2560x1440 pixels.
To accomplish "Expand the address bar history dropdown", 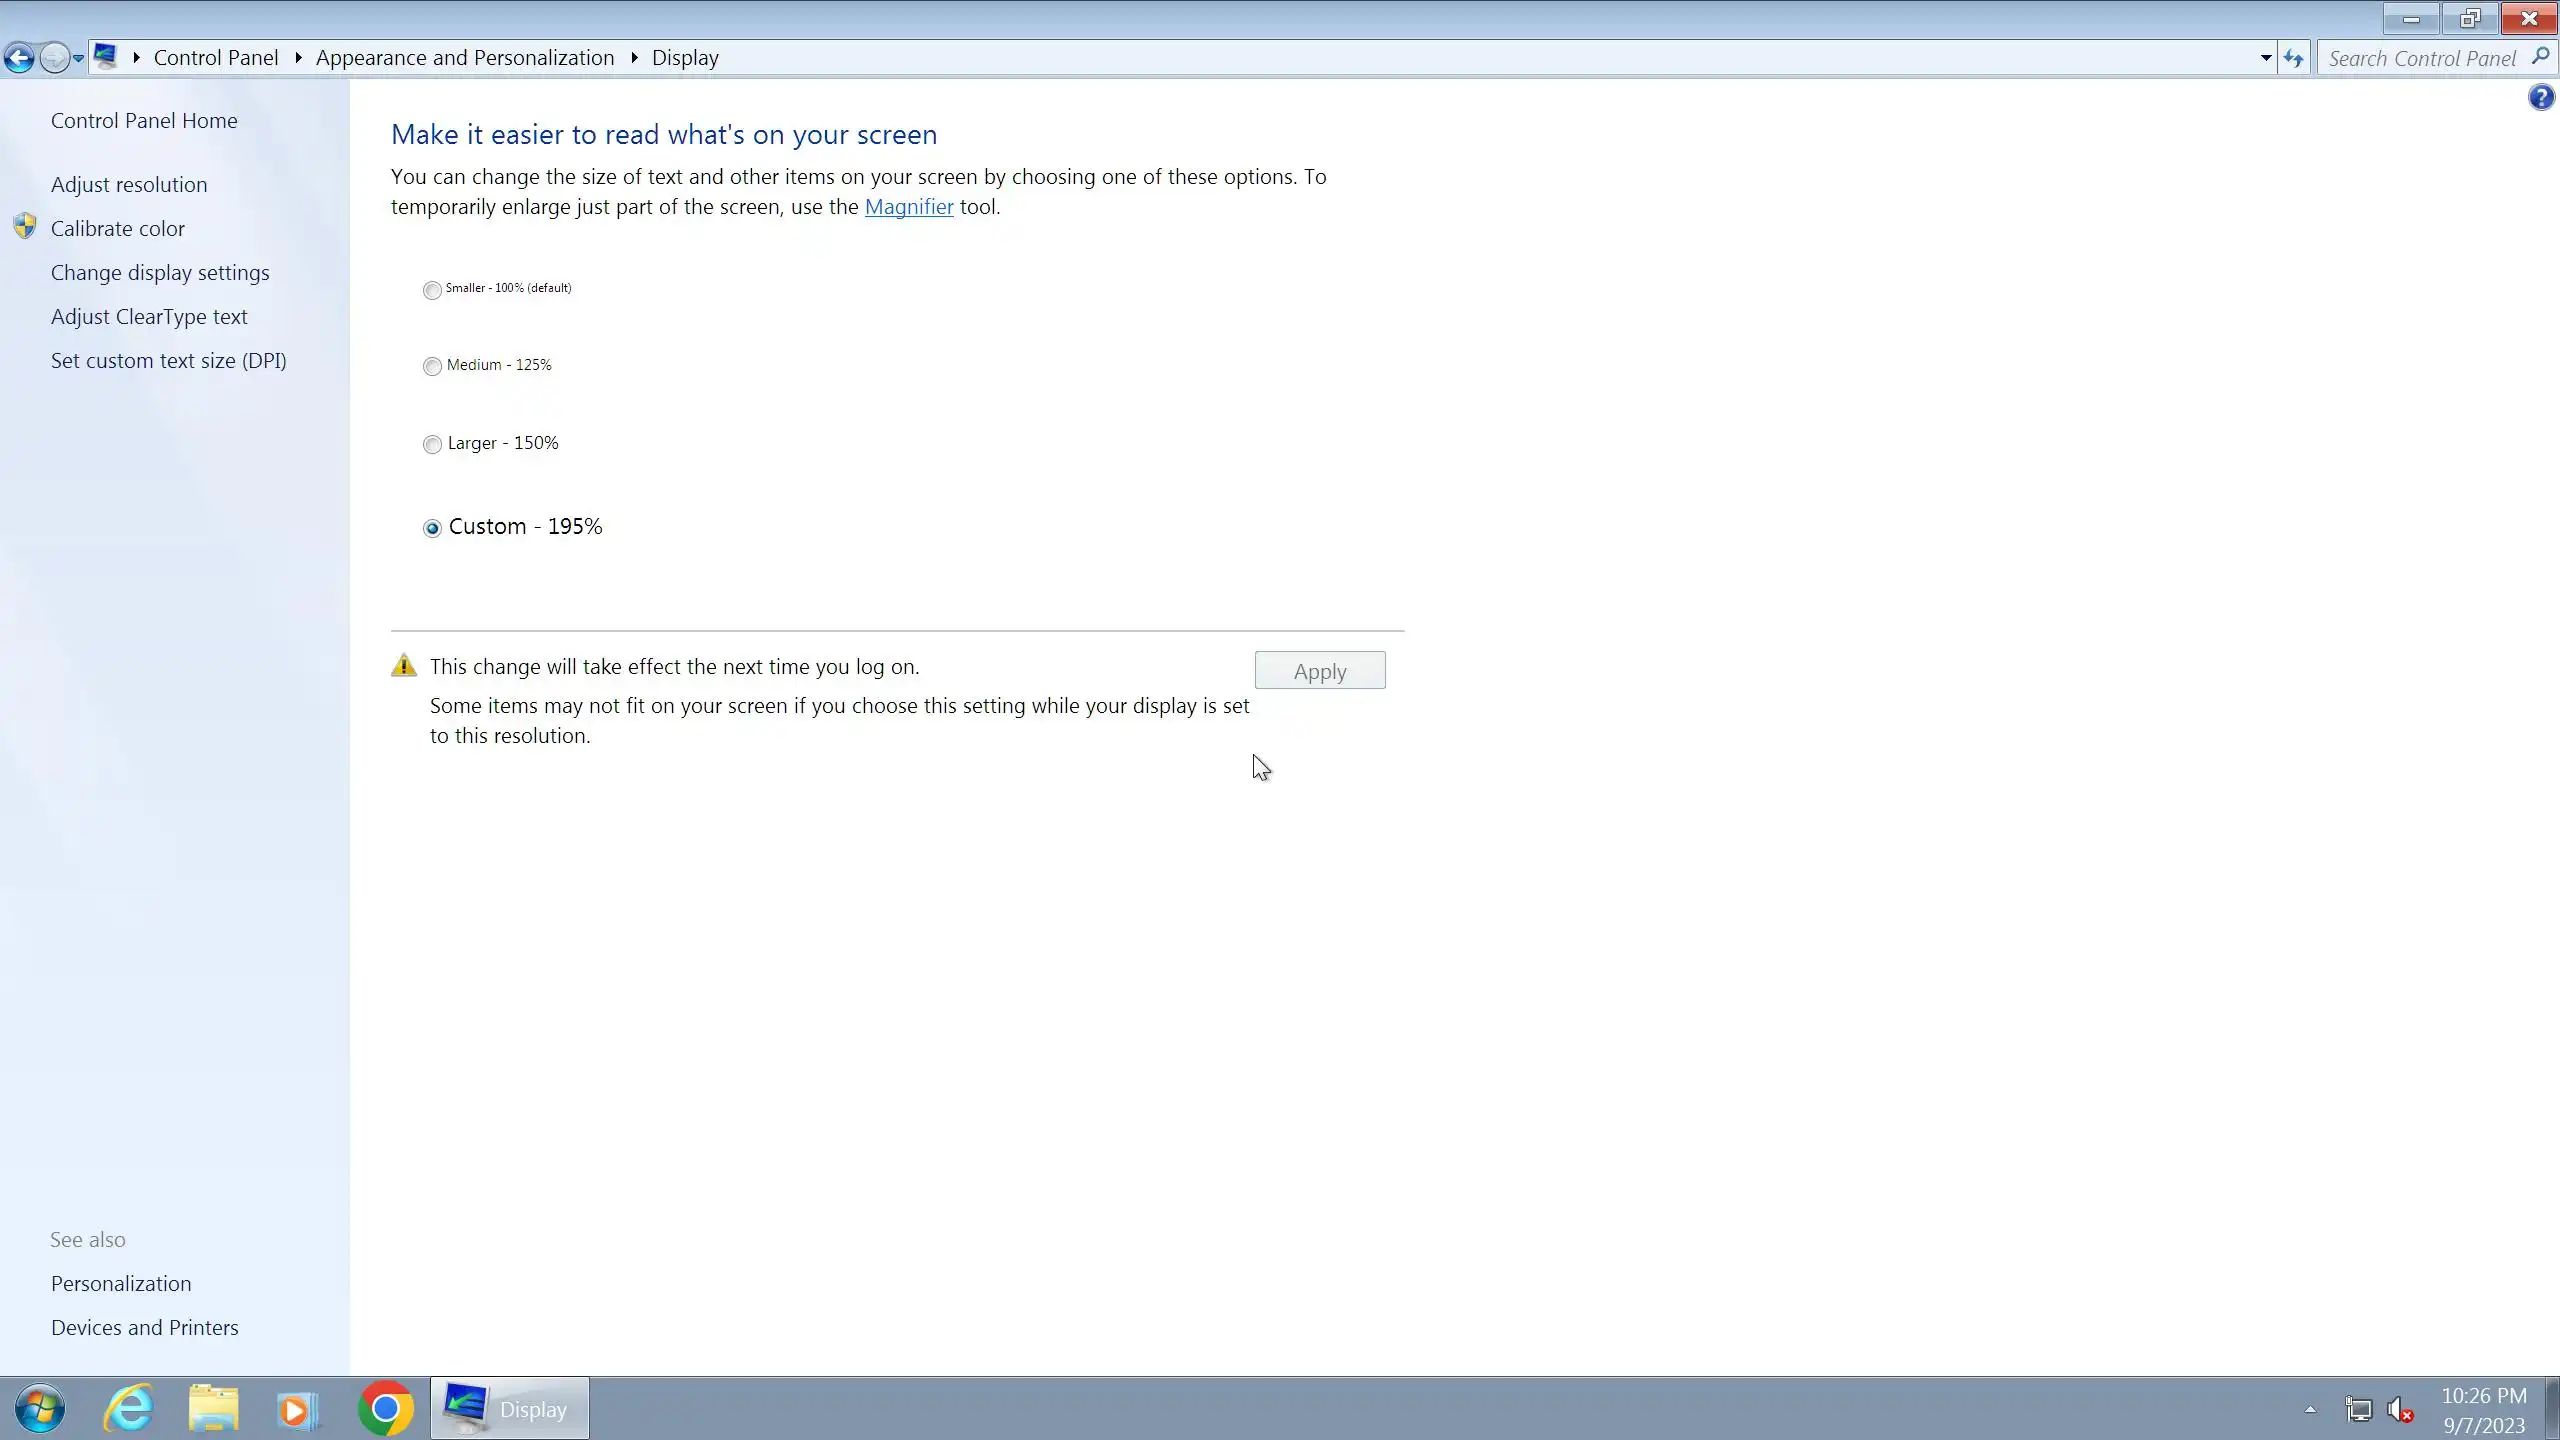I will 2265,58.
